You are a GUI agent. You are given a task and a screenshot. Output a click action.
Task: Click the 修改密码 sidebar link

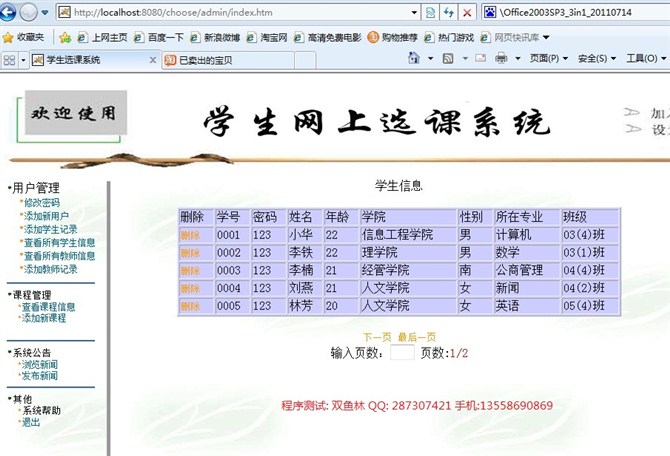coord(42,203)
